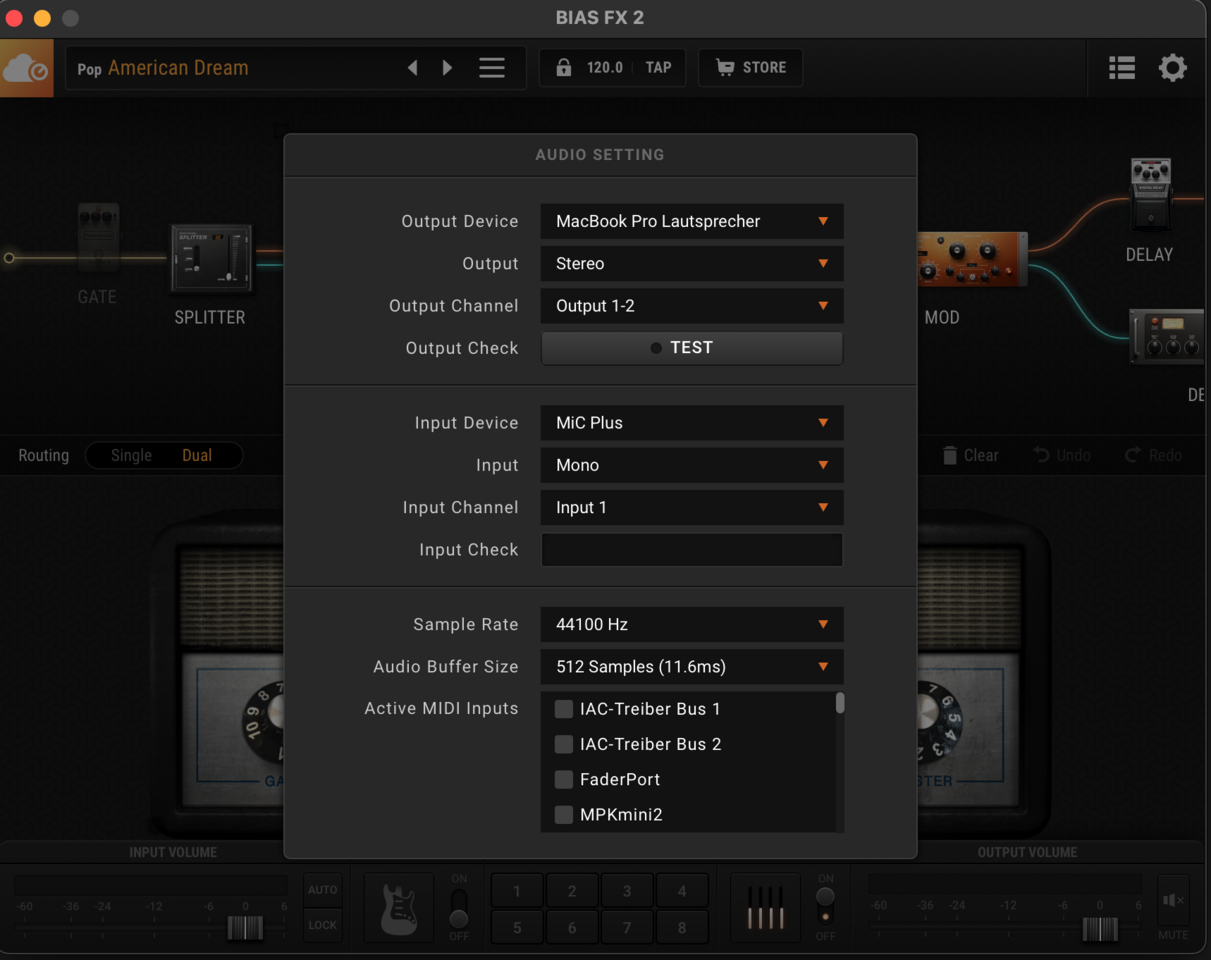The image size is (1211, 960).
Task: Click the STORE cart button
Action: tap(751, 68)
